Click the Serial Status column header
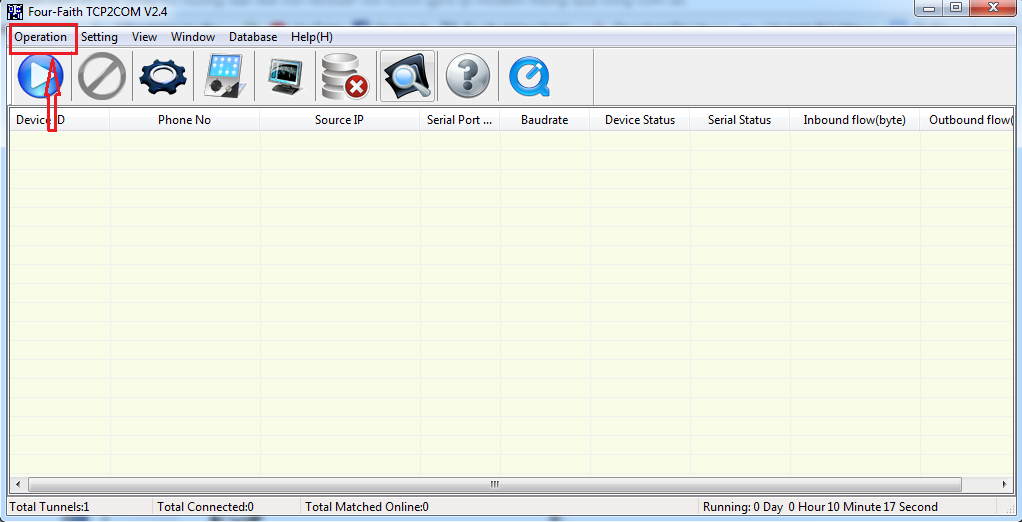This screenshot has height=522, width=1022. (x=739, y=120)
